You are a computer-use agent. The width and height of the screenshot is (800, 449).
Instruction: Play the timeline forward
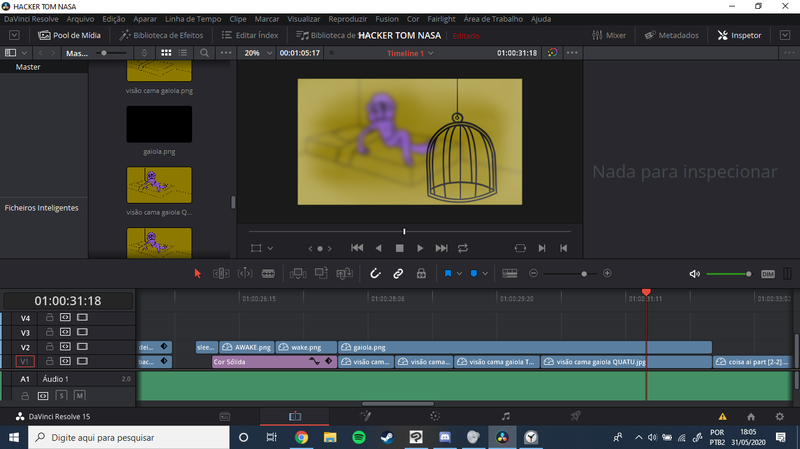point(420,248)
